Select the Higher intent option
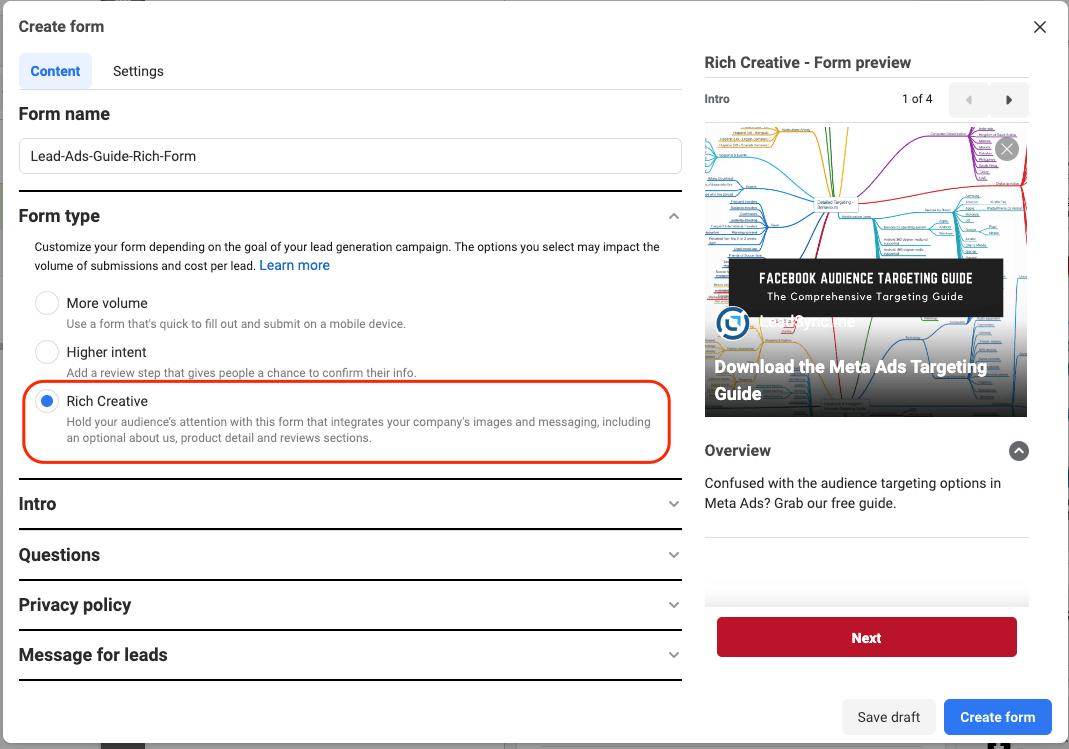Screen dimensions: 1069x749 [x=47, y=352]
